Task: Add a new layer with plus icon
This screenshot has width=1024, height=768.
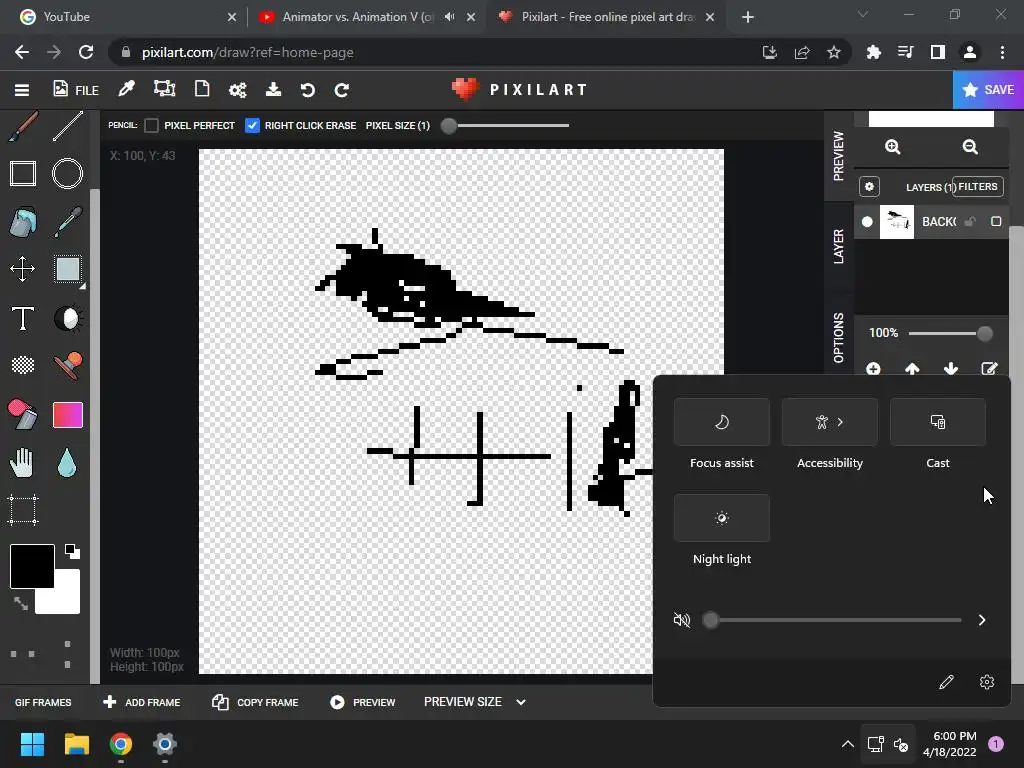Action: (873, 369)
